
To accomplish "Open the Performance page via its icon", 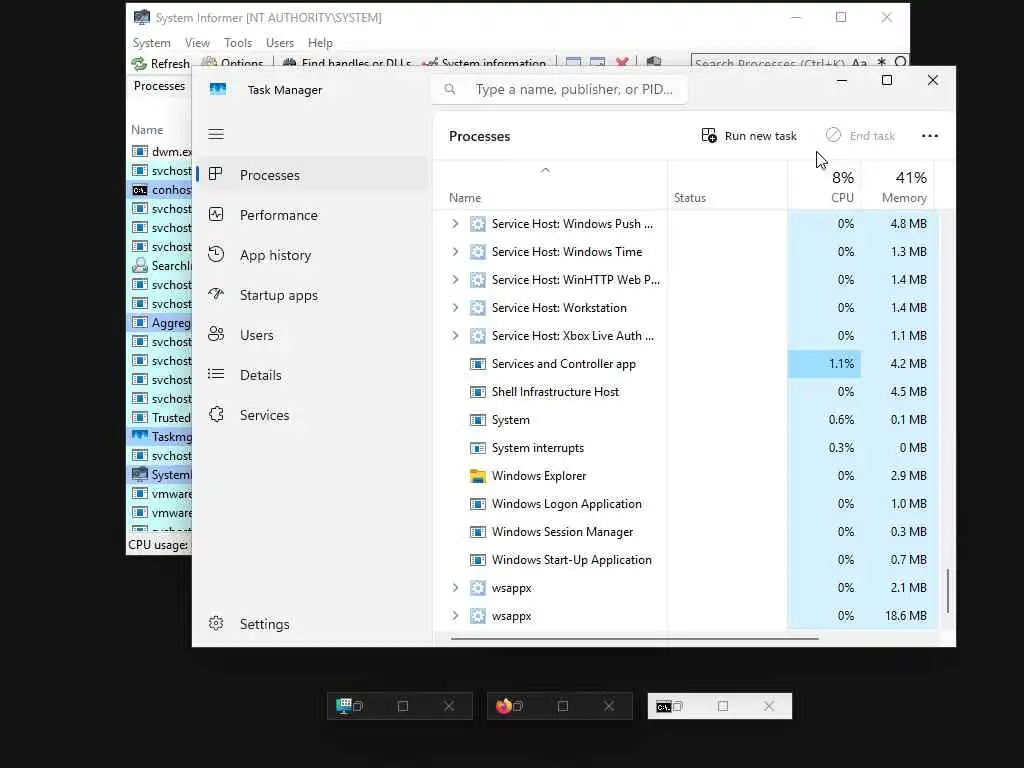I will tap(216, 214).
